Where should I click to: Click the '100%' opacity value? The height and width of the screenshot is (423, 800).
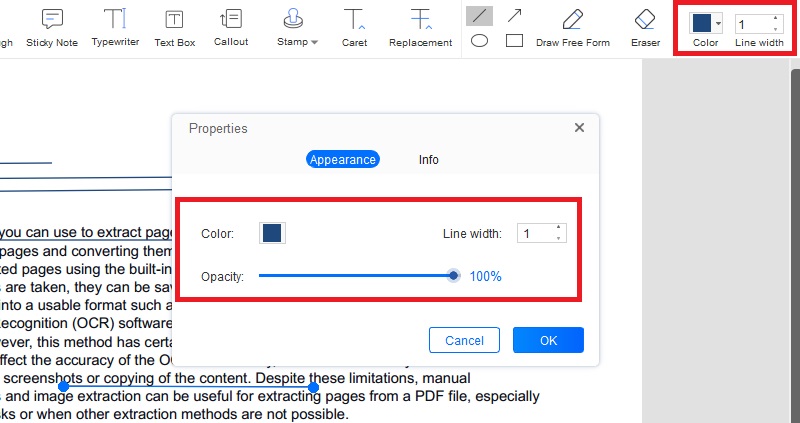[x=485, y=277]
